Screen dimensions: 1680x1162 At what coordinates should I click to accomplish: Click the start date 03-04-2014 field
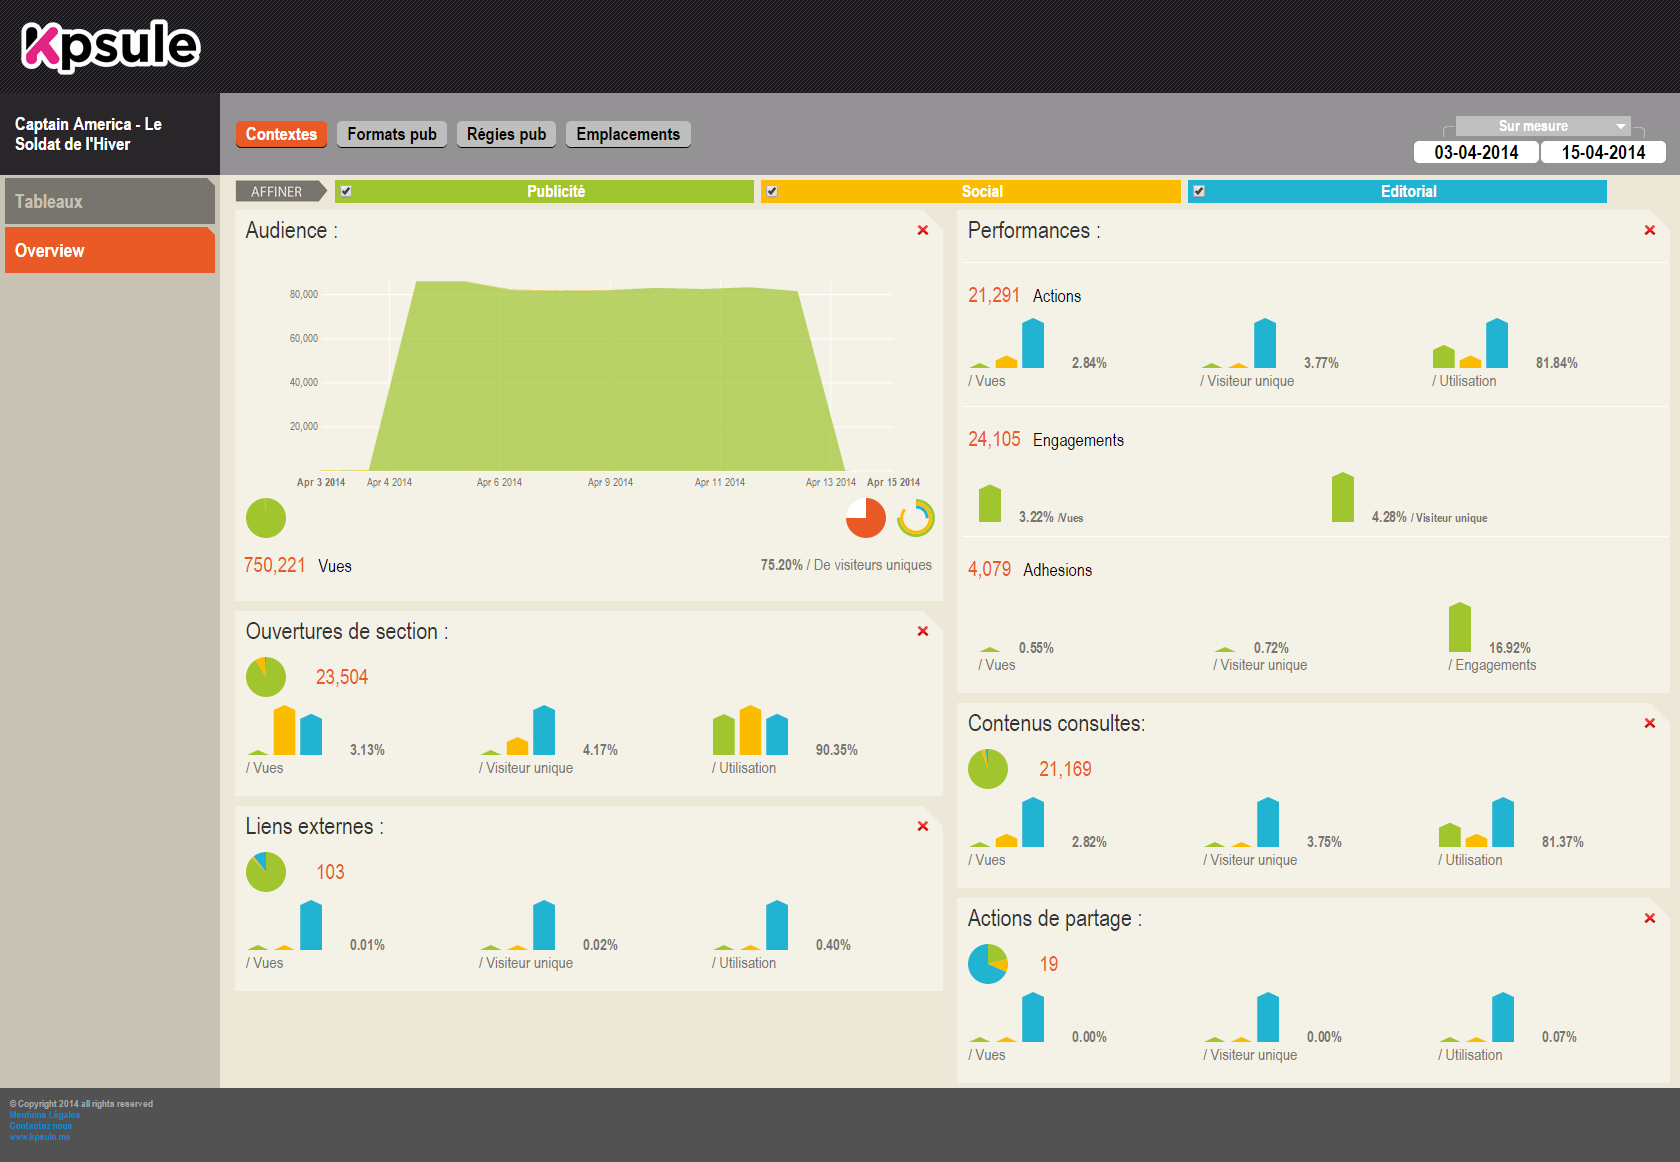(x=1475, y=152)
